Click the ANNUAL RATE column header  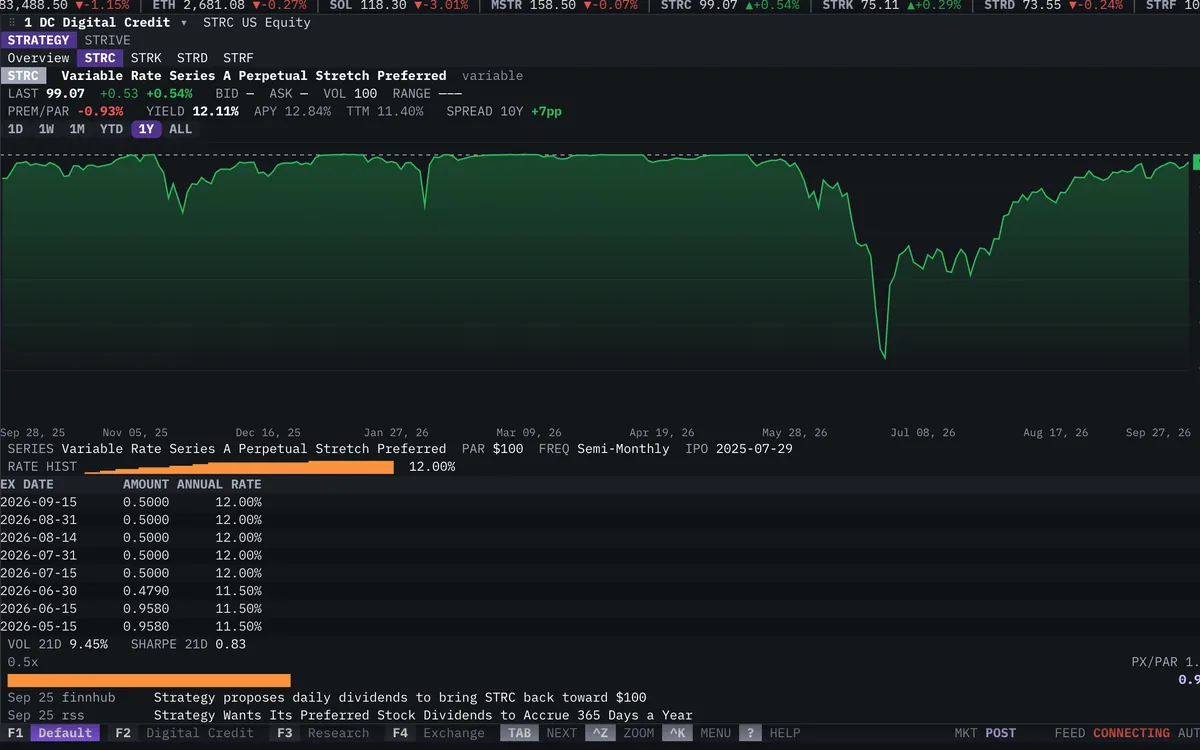click(219, 484)
